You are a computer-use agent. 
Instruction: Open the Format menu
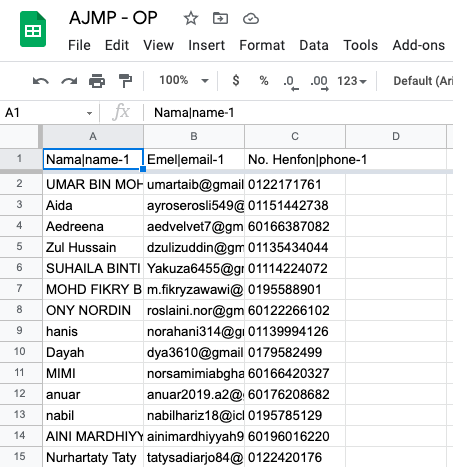tap(262, 45)
